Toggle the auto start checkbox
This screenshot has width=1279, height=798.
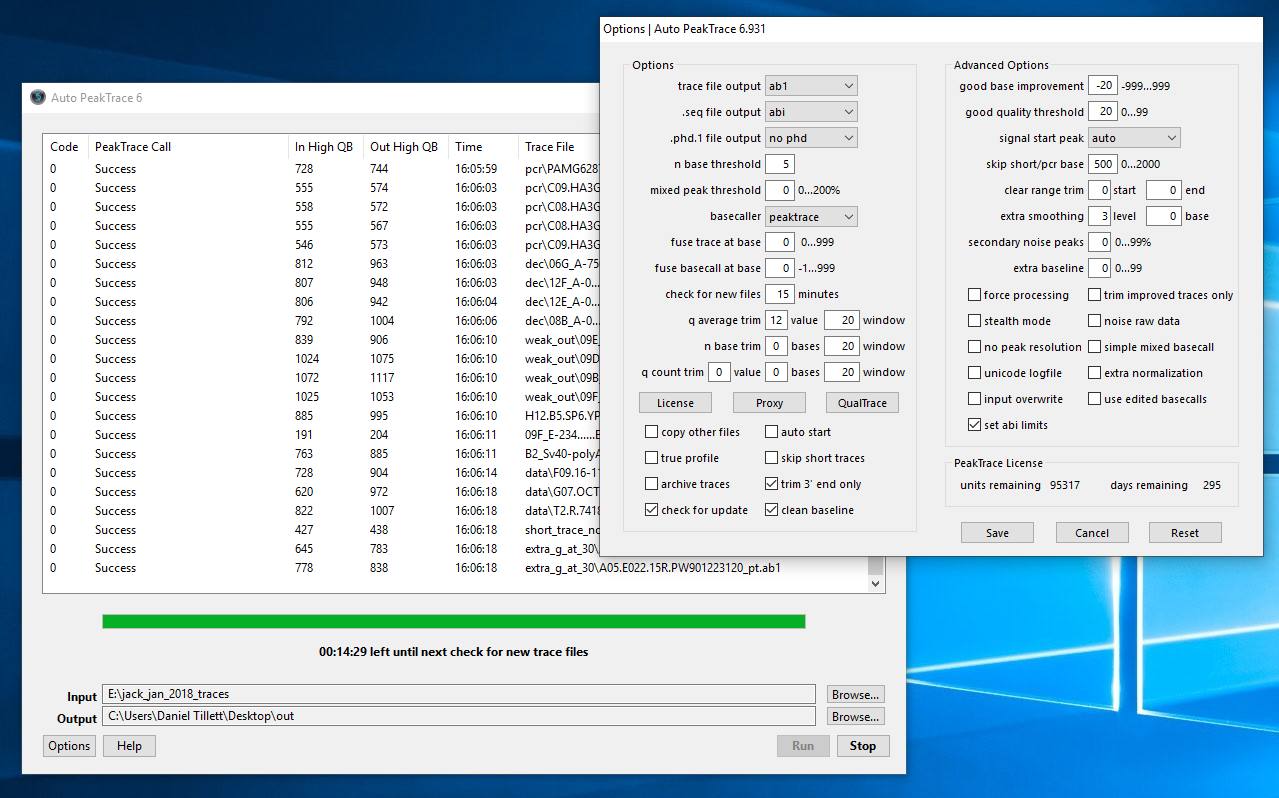pos(772,432)
